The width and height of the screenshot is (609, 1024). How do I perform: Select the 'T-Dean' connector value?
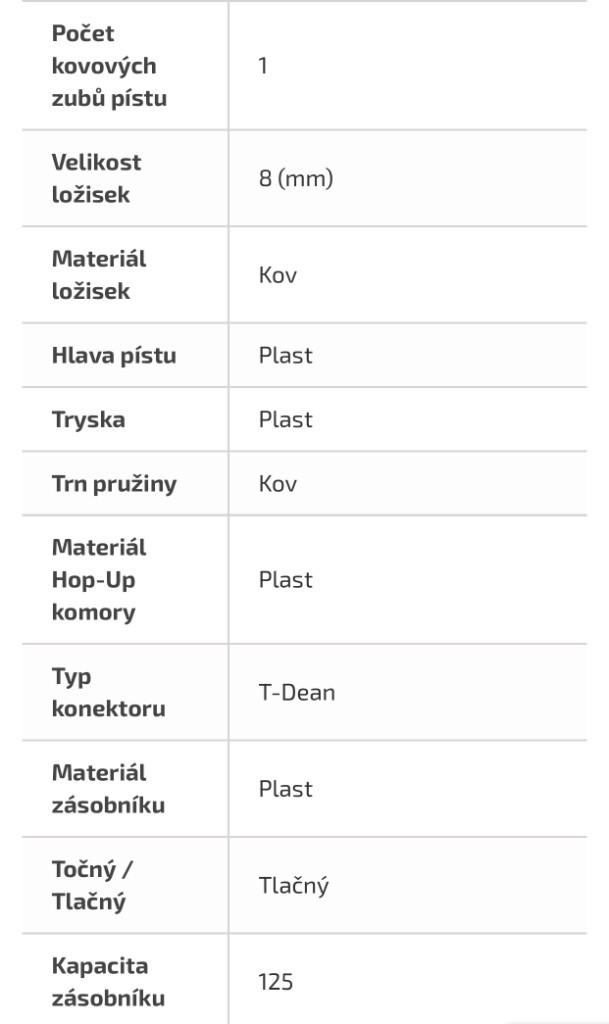(297, 693)
